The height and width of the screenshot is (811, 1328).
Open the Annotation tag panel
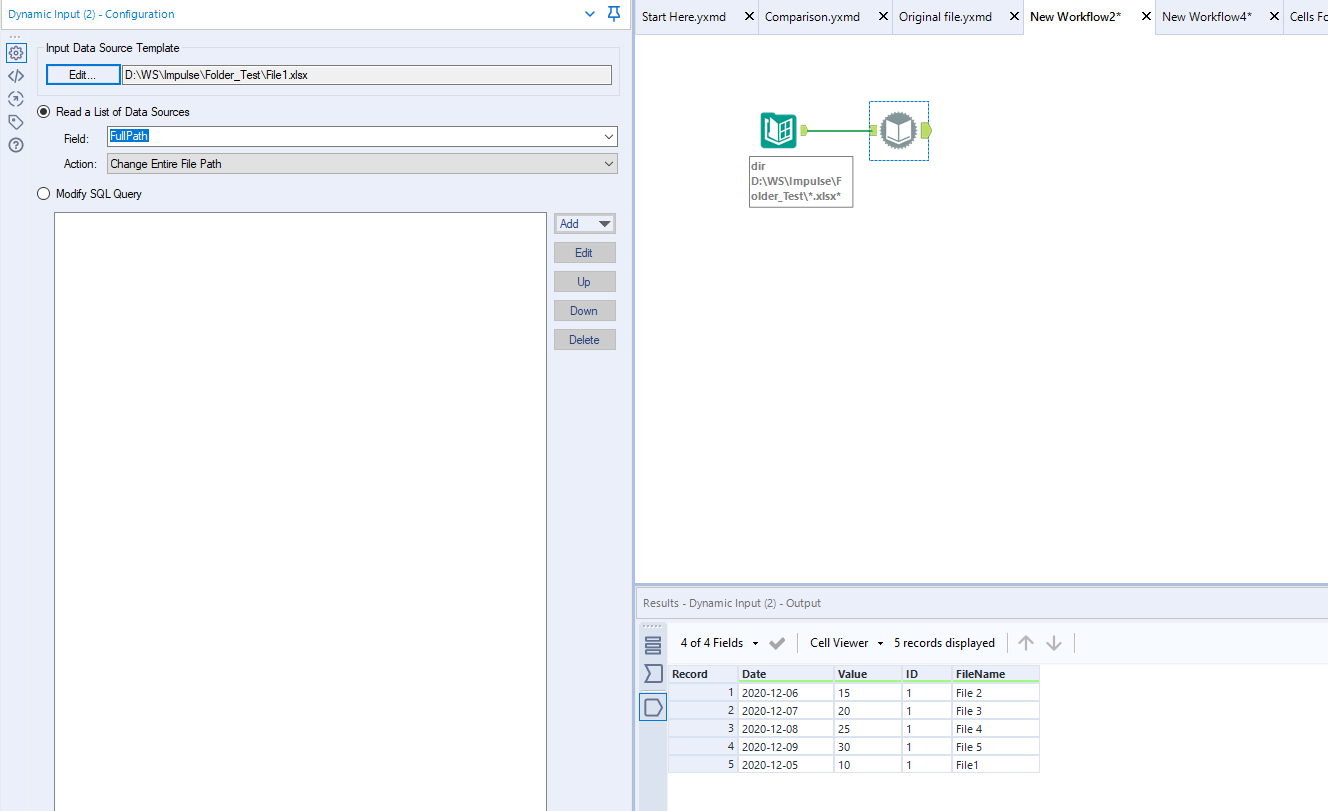click(16, 121)
